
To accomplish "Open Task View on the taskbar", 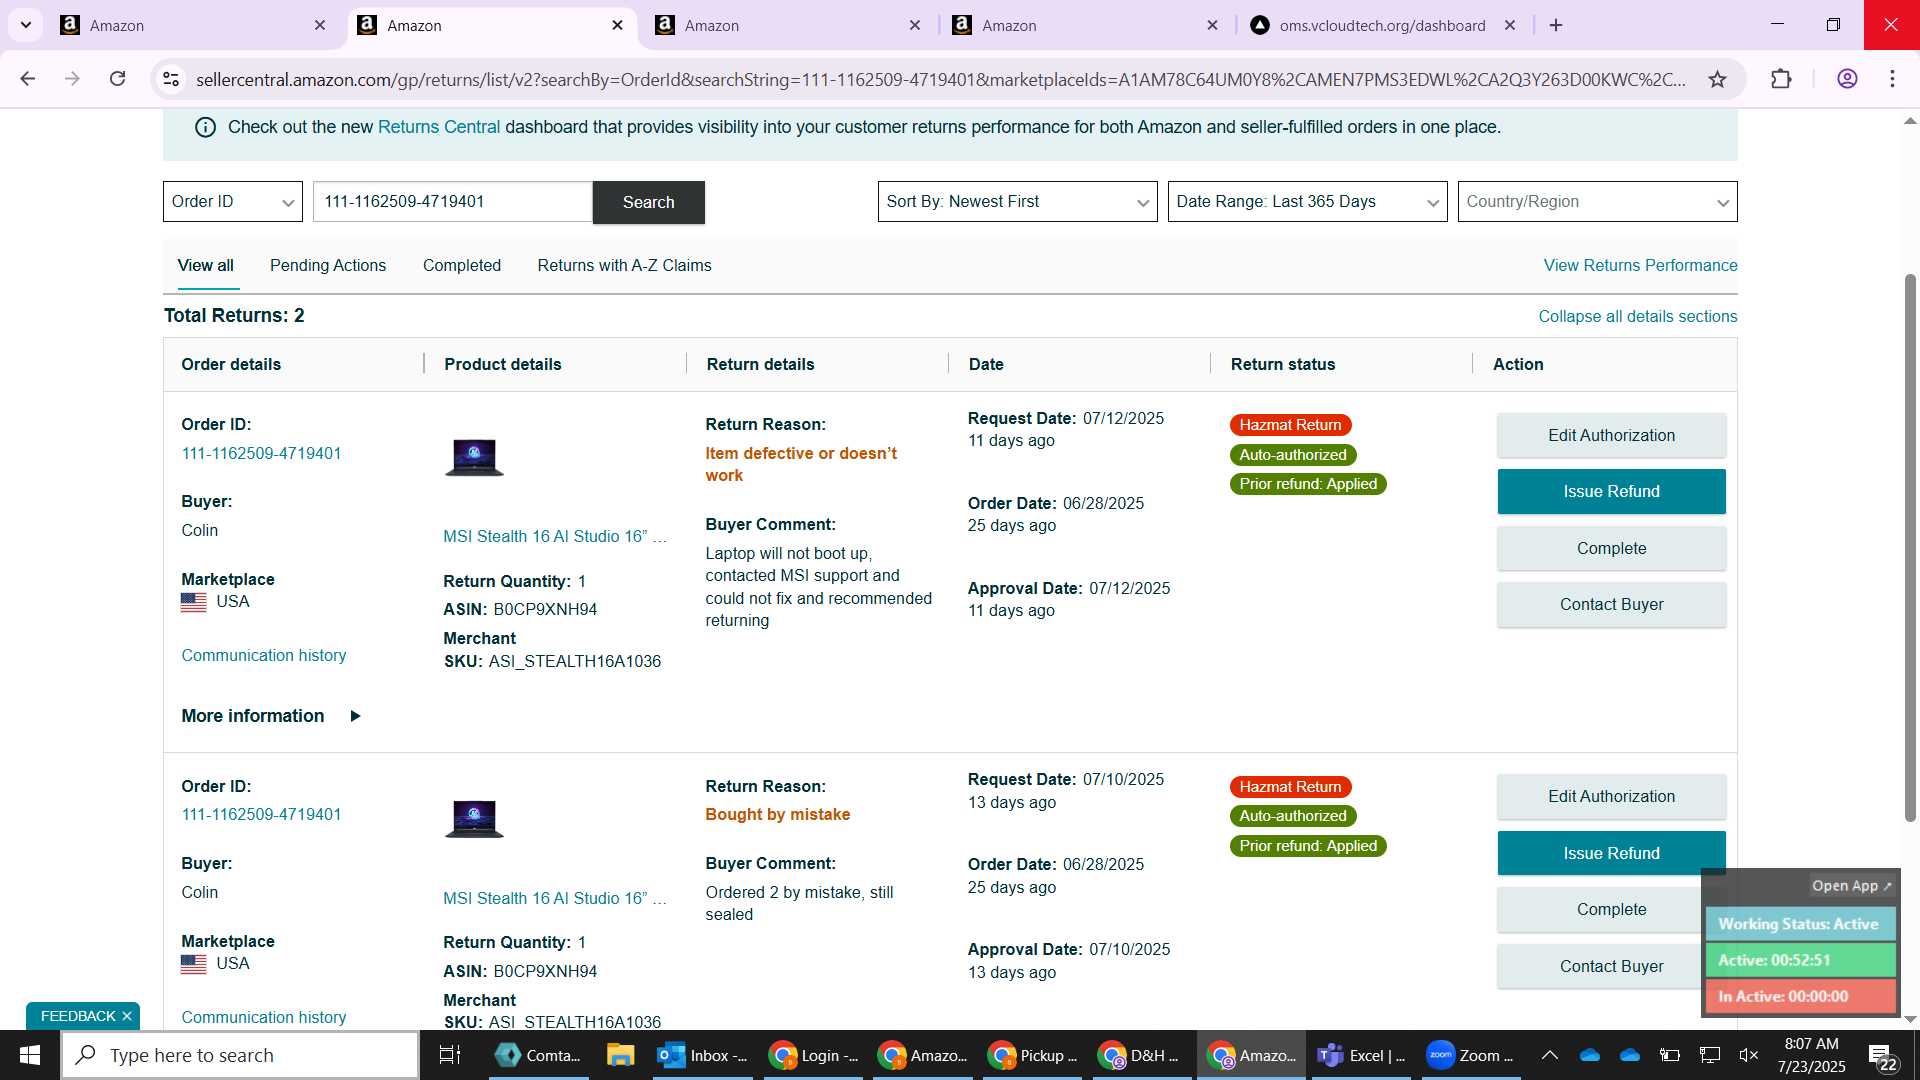I will pyautogui.click(x=450, y=1055).
